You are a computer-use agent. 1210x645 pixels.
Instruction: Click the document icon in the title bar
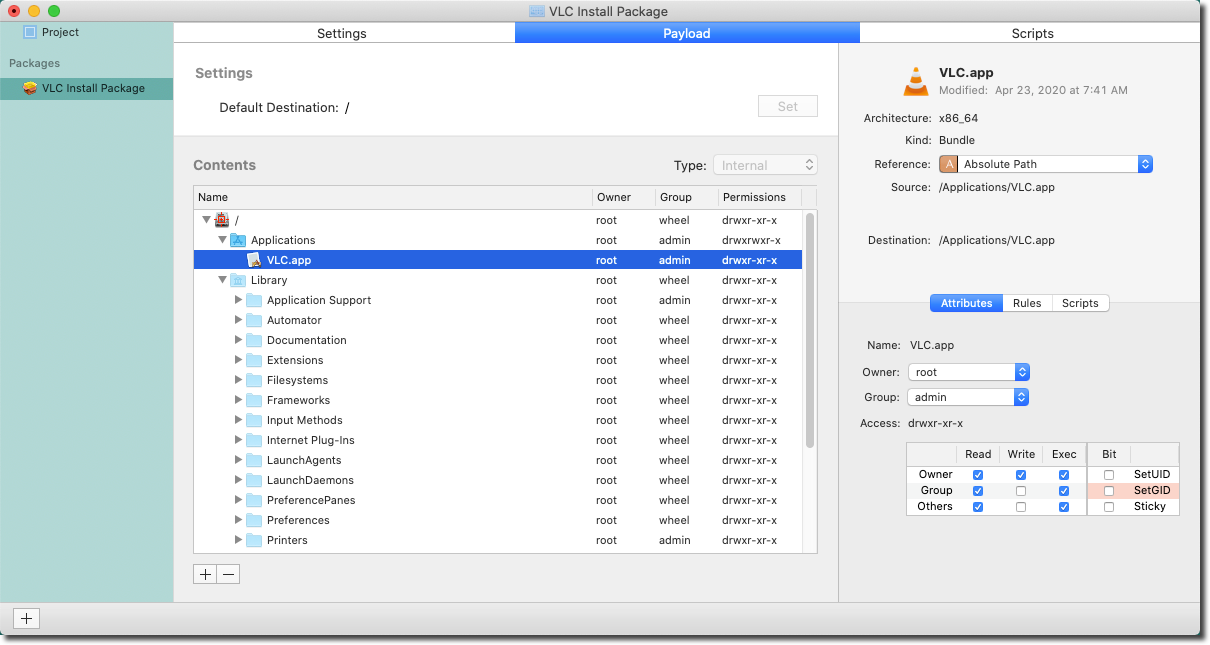point(537,10)
